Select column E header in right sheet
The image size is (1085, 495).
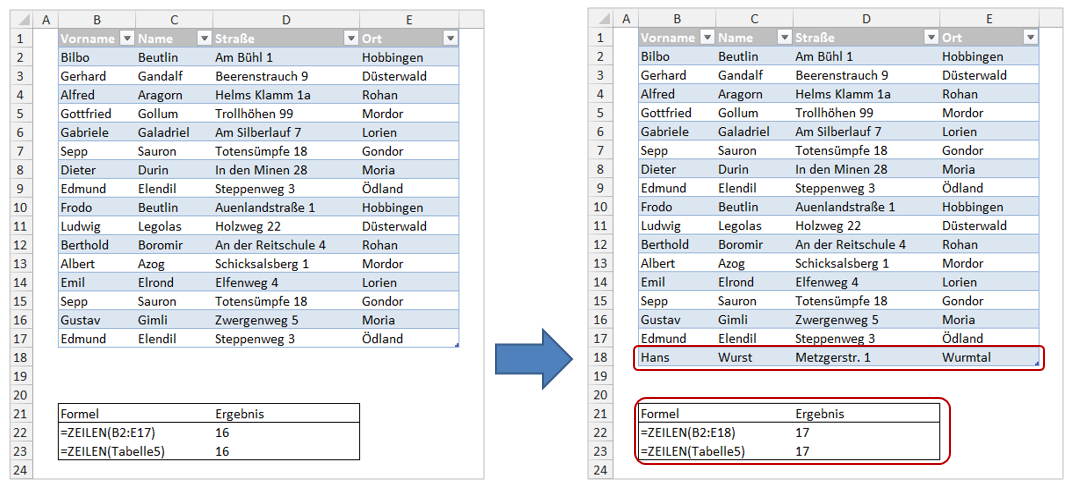(988, 19)
